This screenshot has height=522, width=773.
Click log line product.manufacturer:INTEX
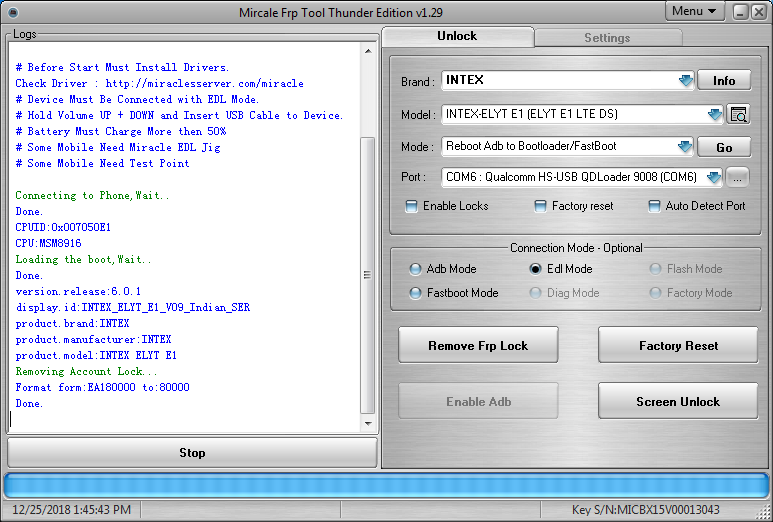tap(93, 339)
